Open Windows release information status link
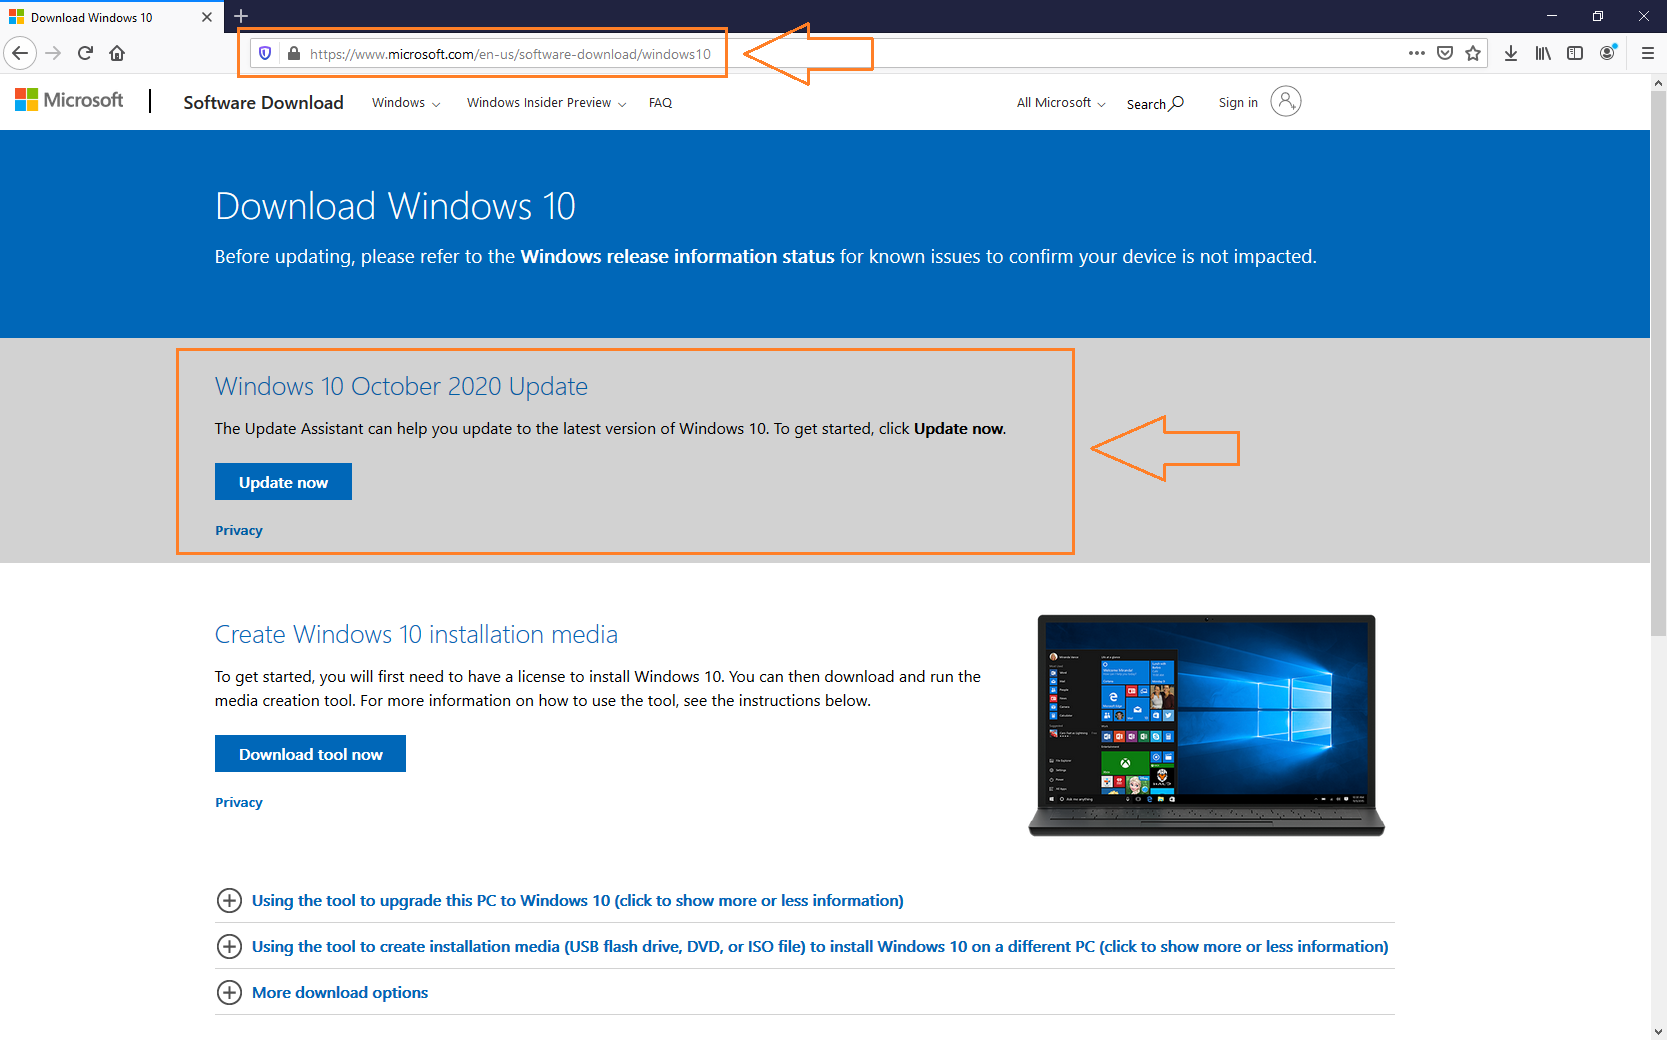Image resolution: width=1667 pixels, height=1040 pixels. 677,257
